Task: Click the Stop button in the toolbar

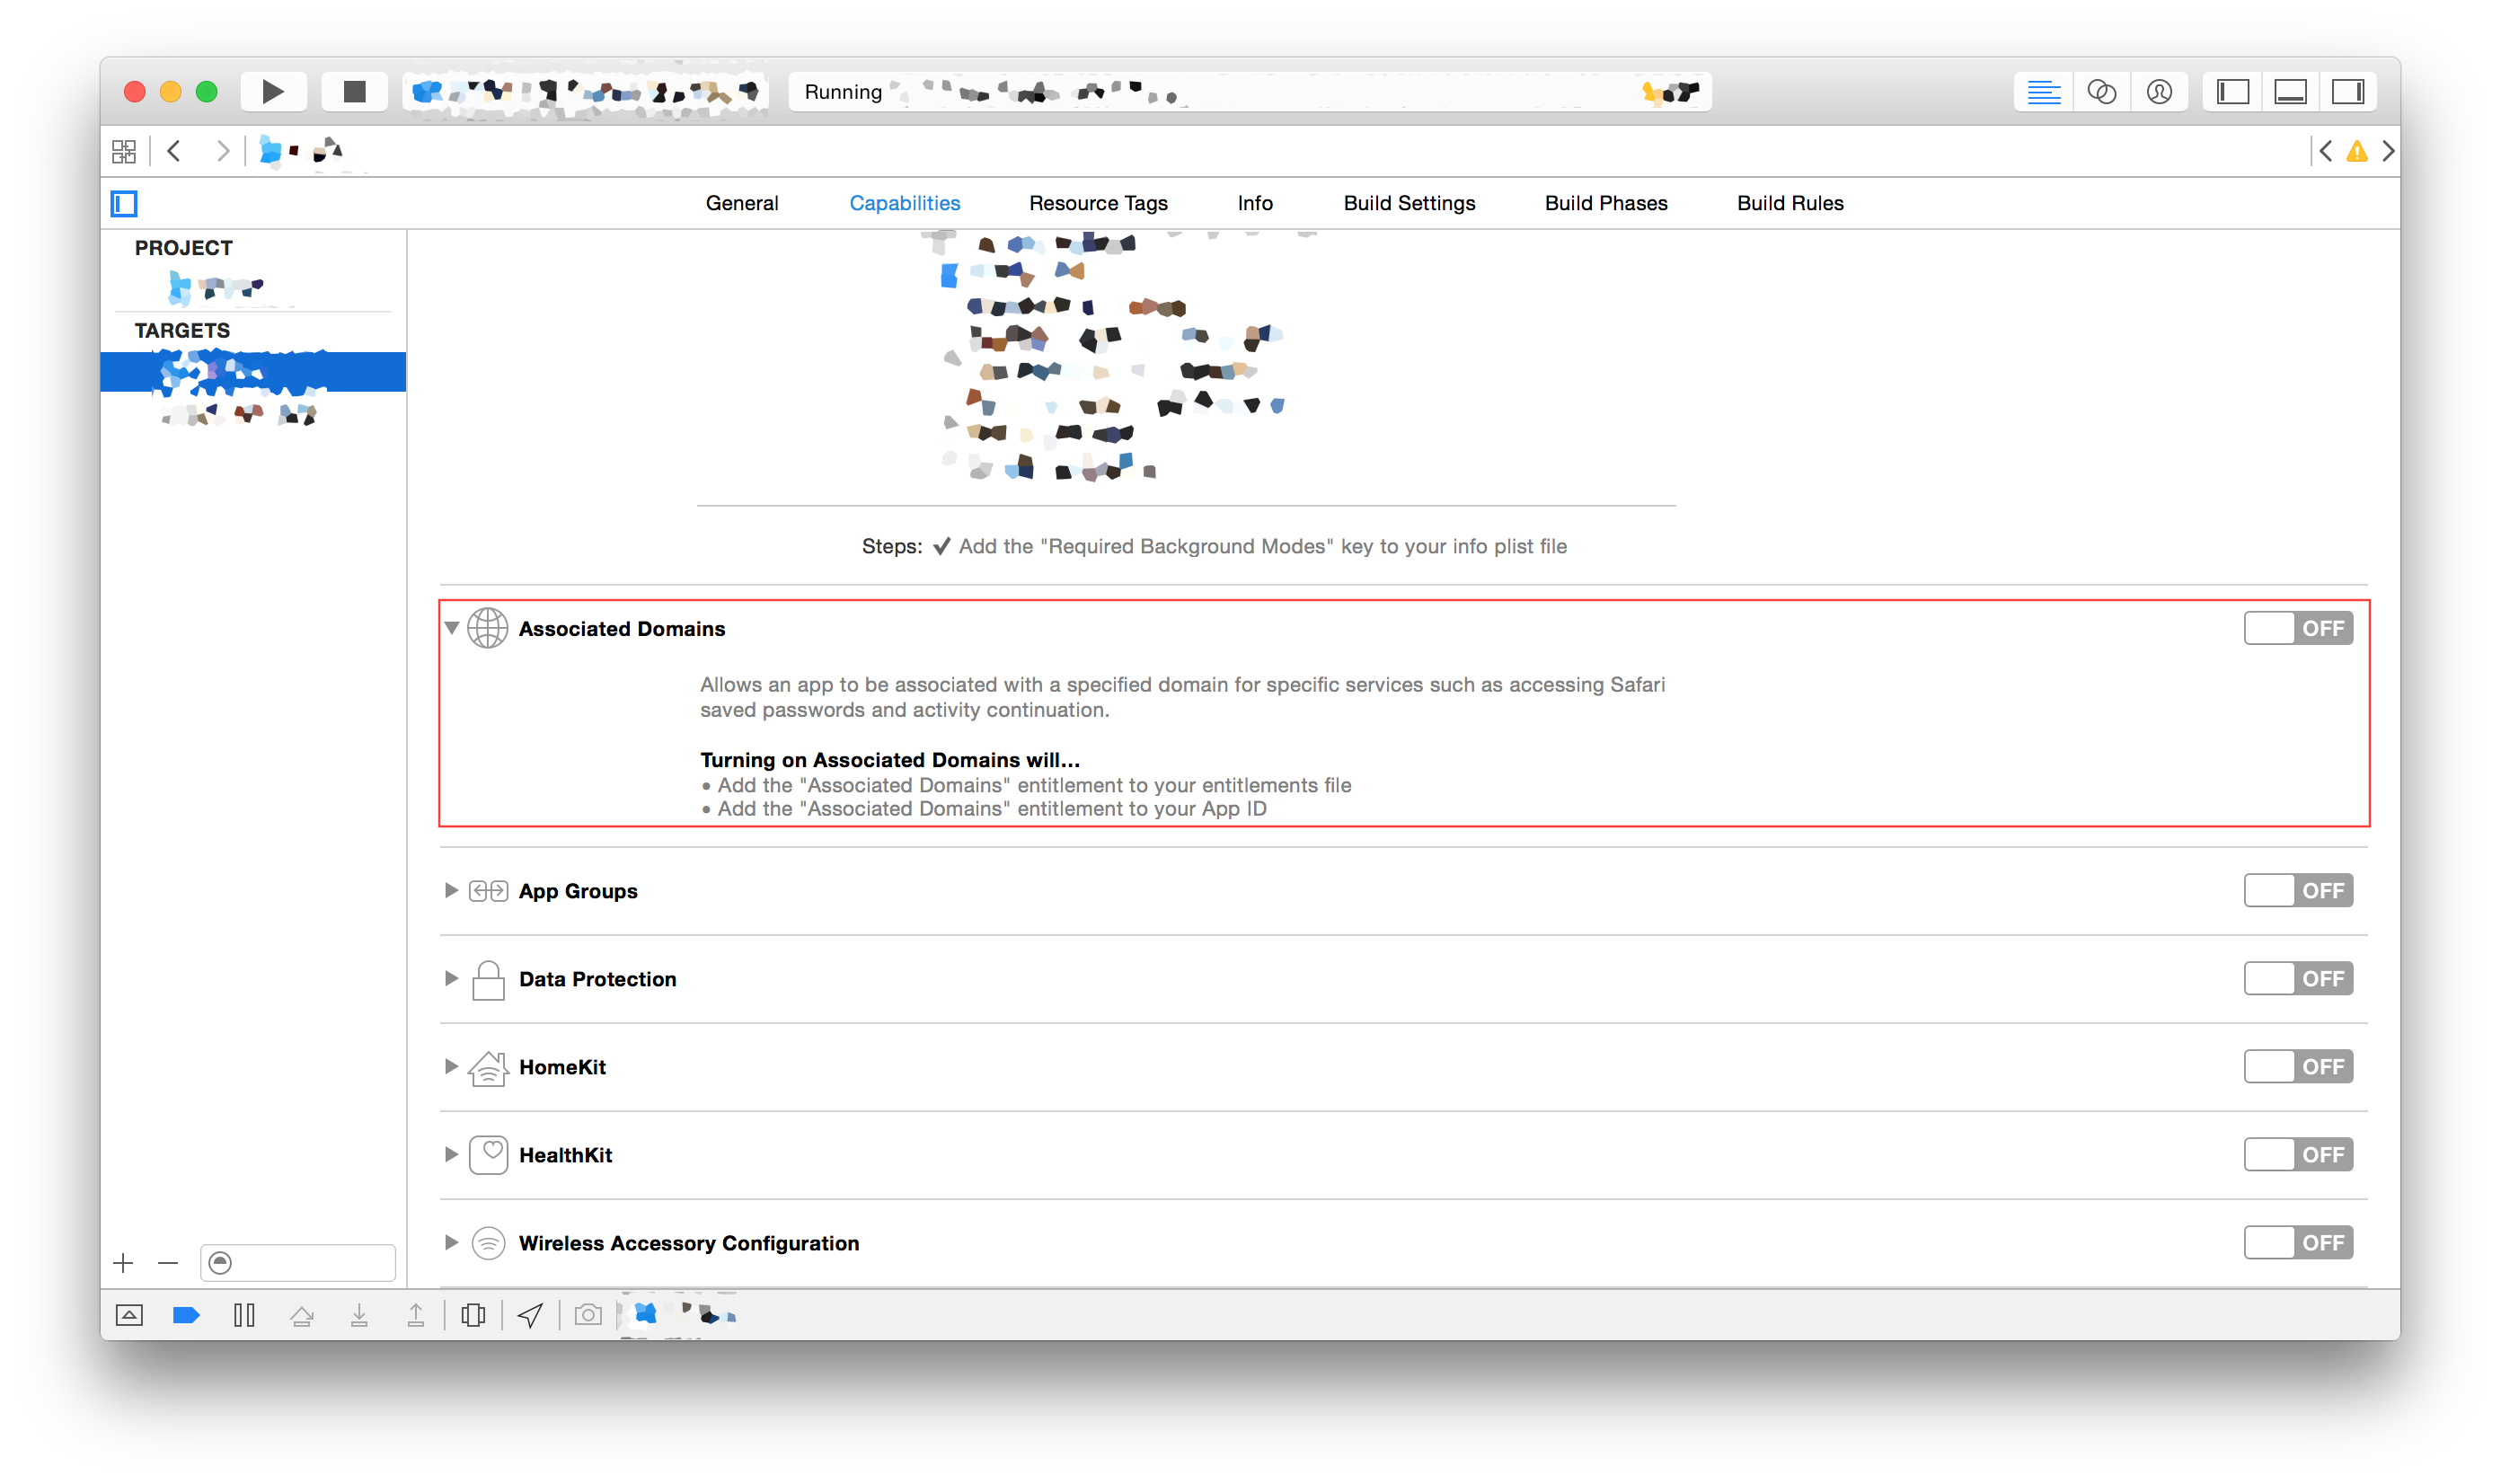Action: point(354,92)
